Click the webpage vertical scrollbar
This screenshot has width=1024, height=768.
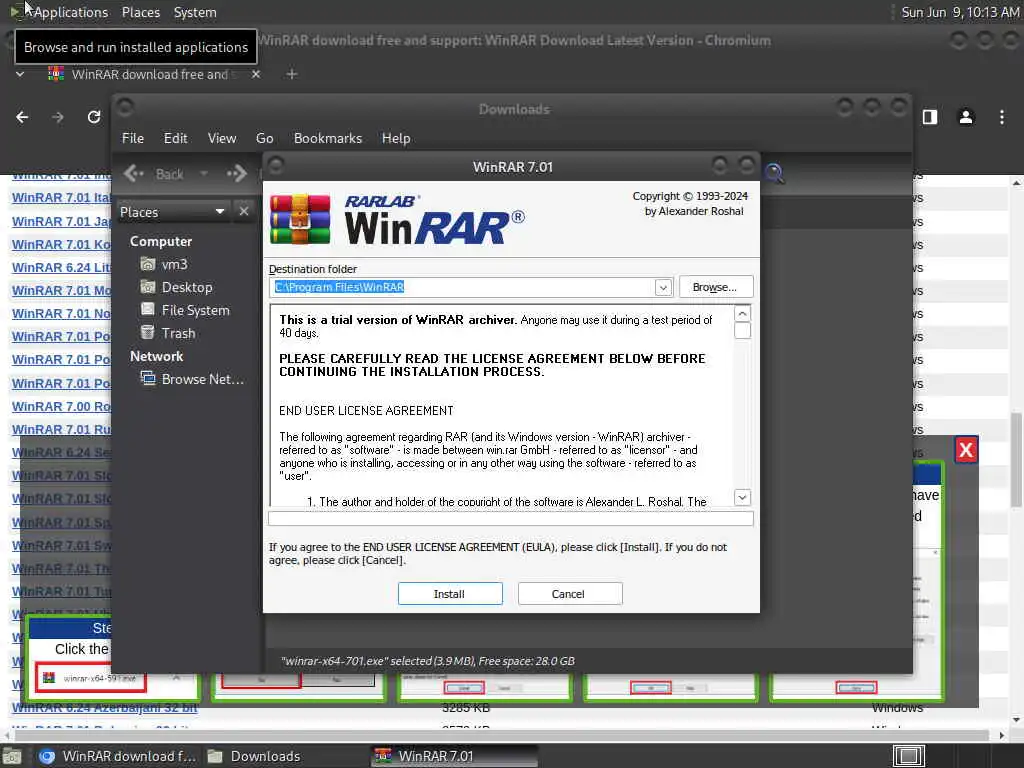(x=1016, y=460)
